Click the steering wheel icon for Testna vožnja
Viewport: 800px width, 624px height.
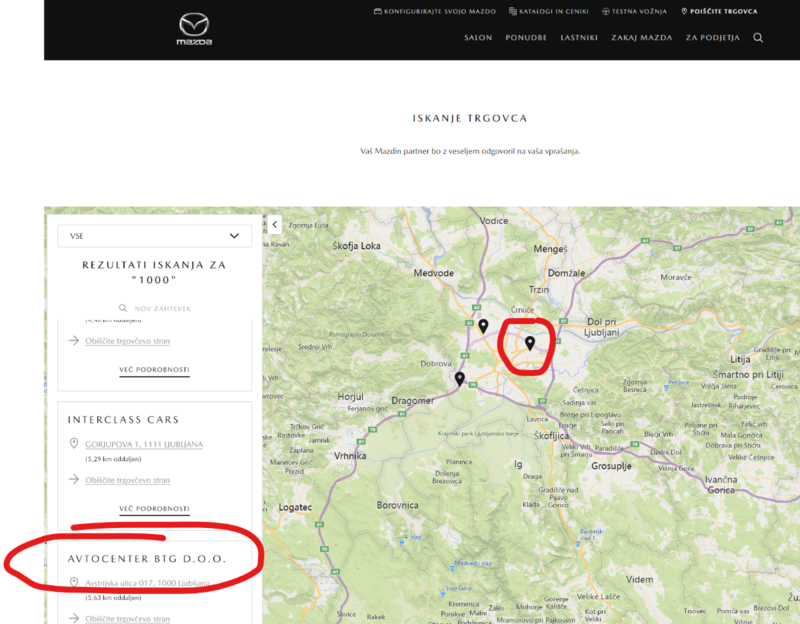606,11
